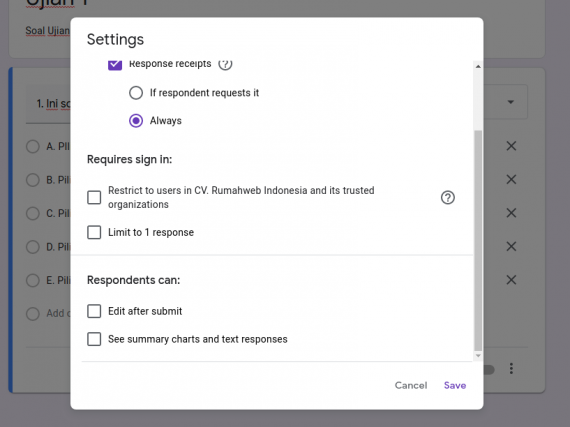Cancel the Settings dialog

click(411, 385)
